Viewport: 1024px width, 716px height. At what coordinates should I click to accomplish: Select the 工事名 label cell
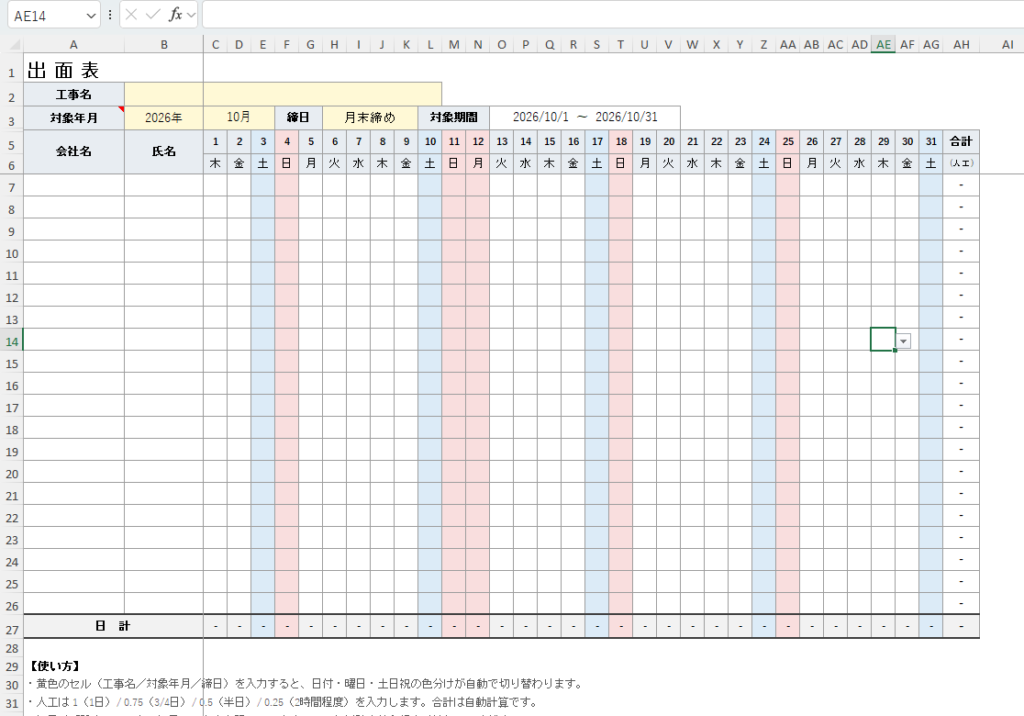click(x=74, y=95)
